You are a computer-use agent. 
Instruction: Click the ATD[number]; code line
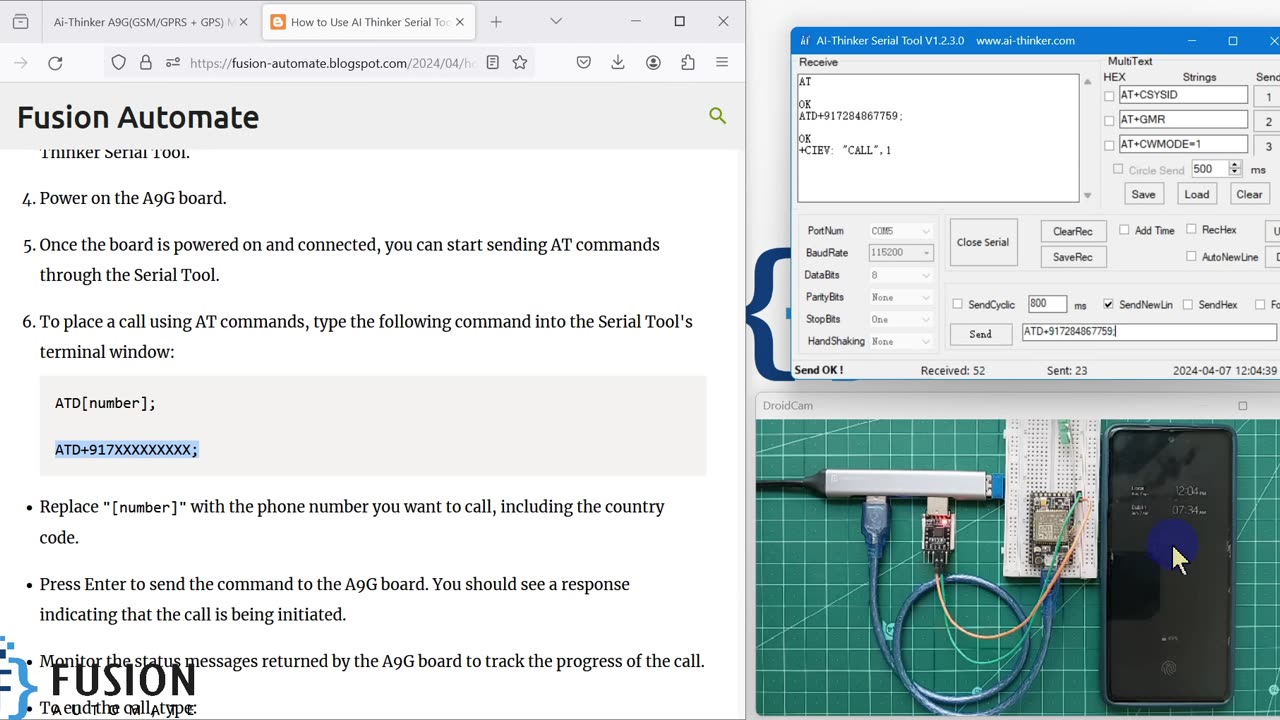point(105,403)
